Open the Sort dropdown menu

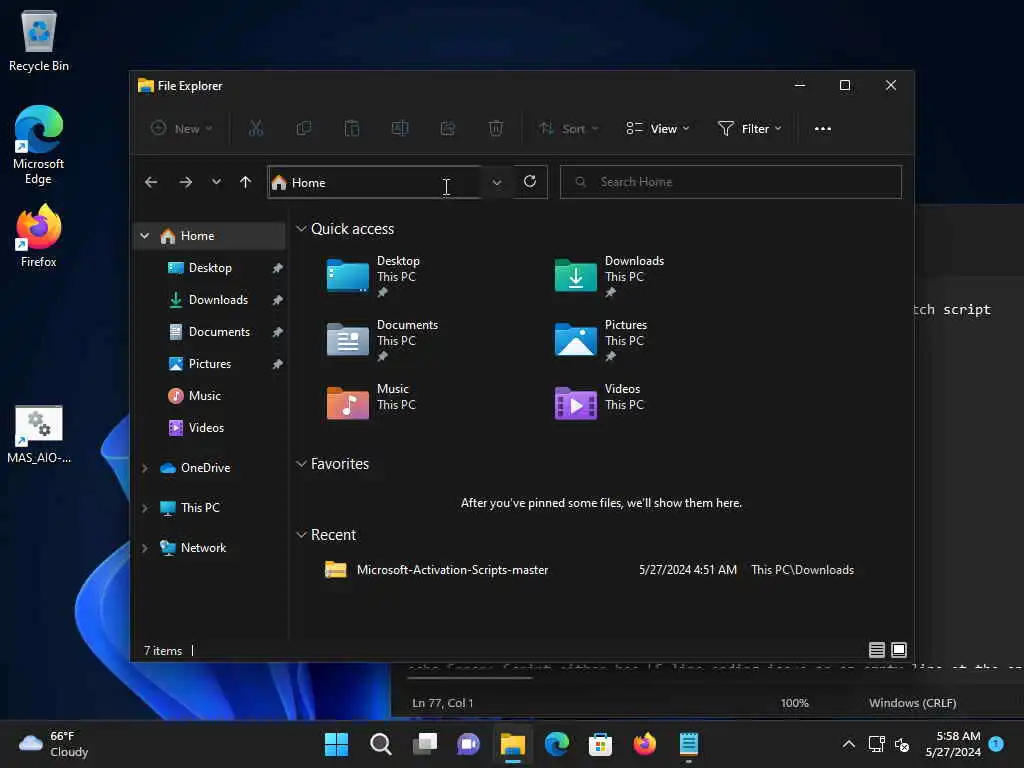click(x=568, y=129)
